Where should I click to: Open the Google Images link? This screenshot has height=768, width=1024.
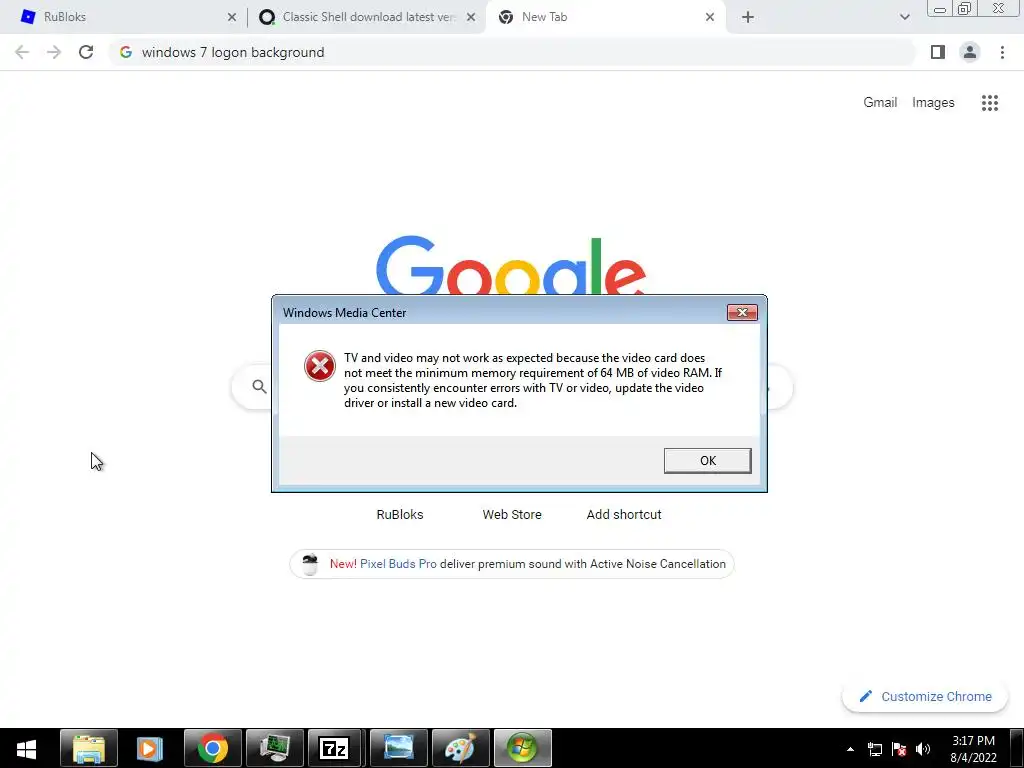(x=933, y=103)
